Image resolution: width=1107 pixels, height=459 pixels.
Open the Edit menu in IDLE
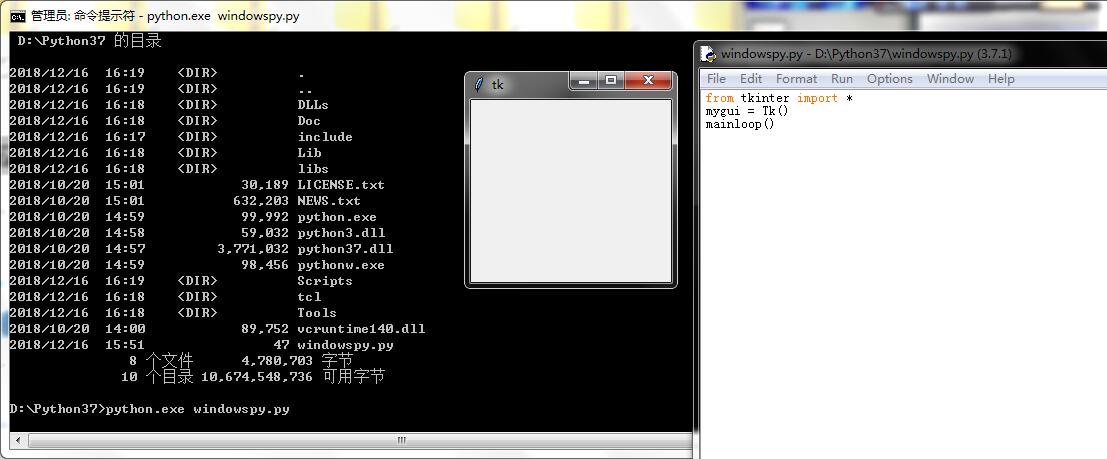750,79
